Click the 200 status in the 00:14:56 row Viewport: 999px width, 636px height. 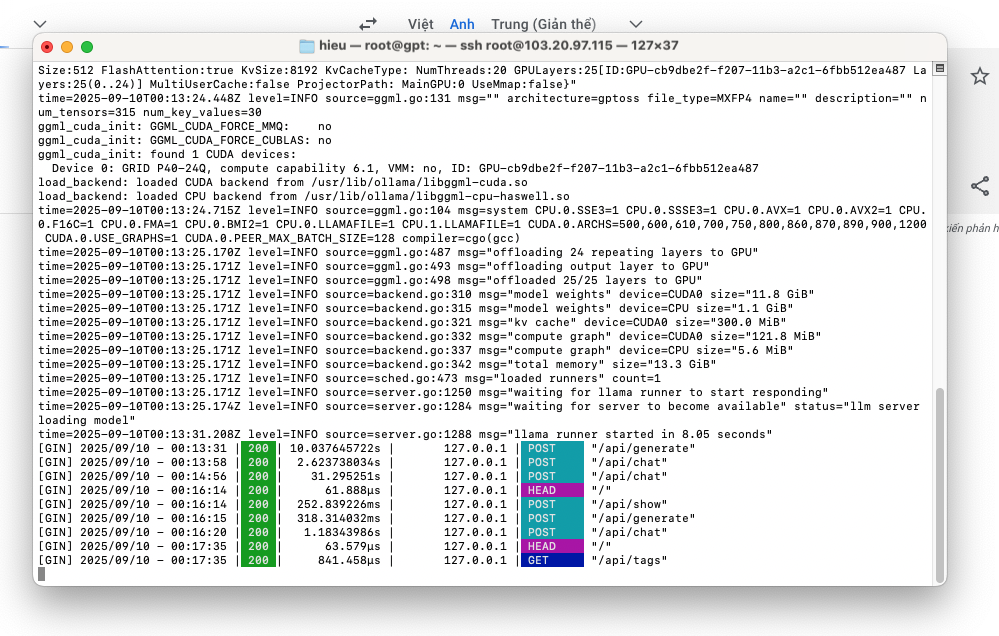(258, 476)
